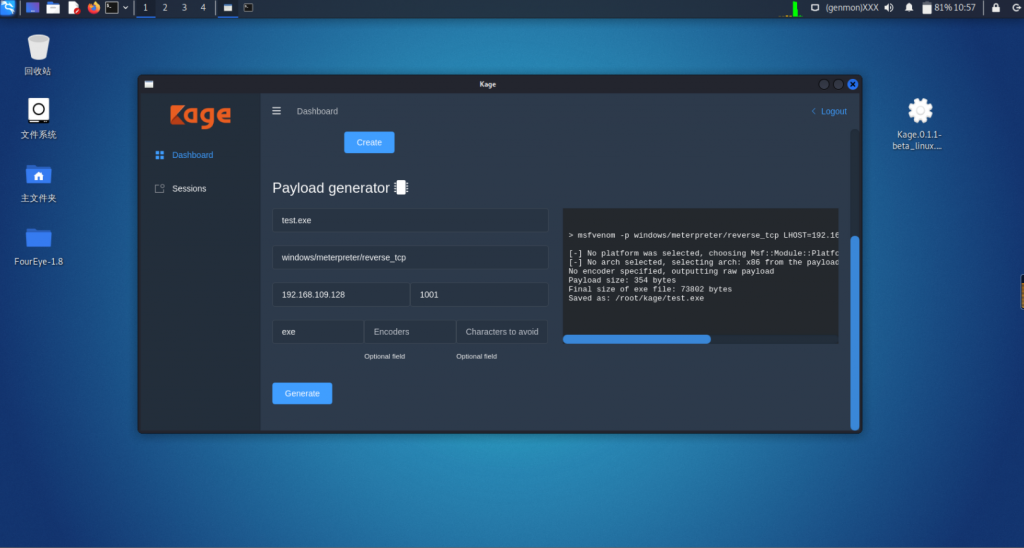The image size is (1024, 548).
Task: Click the console horizontal scrollbar
Action: [637, 339]
